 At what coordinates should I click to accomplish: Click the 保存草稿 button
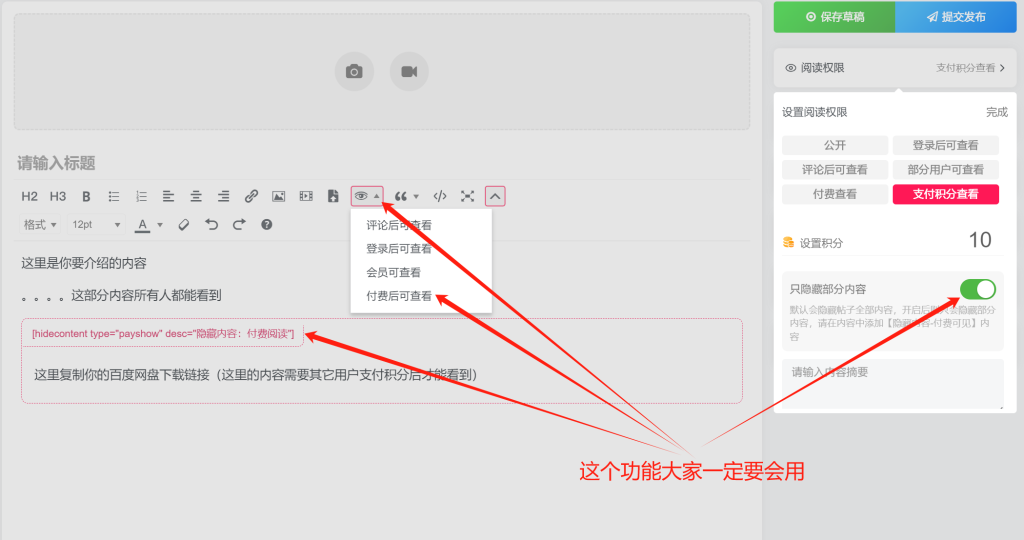click(834, 17)
